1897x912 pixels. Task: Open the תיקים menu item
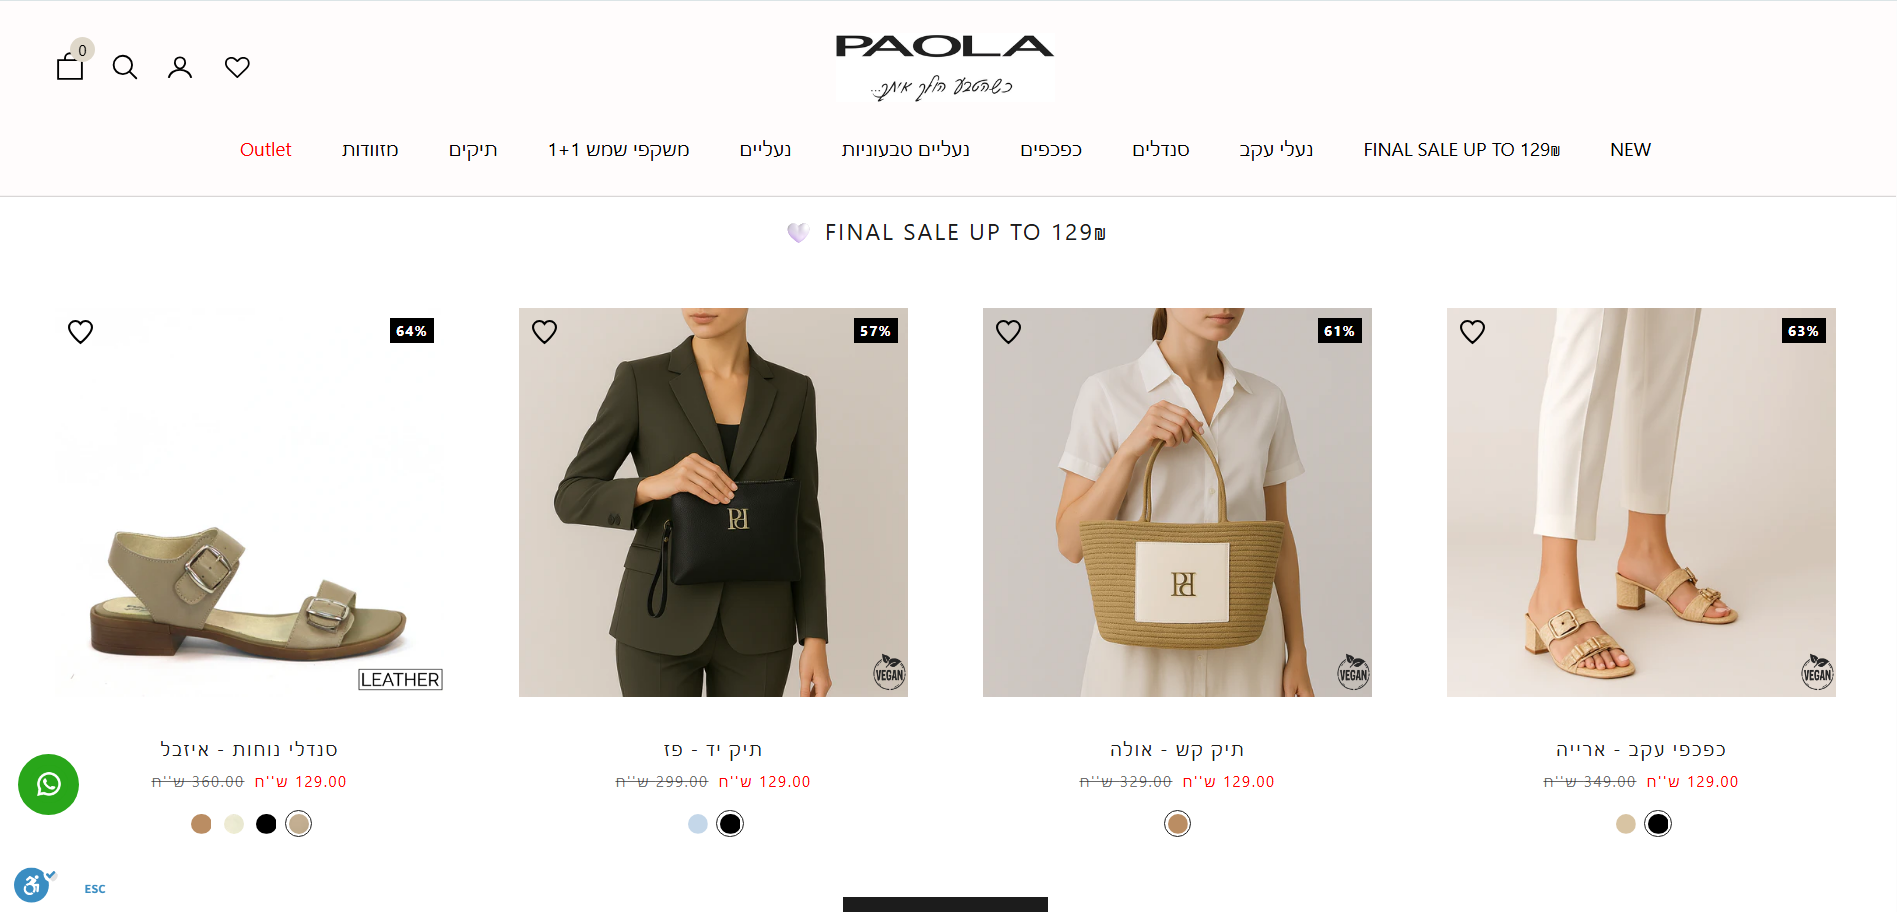[473, 150]
